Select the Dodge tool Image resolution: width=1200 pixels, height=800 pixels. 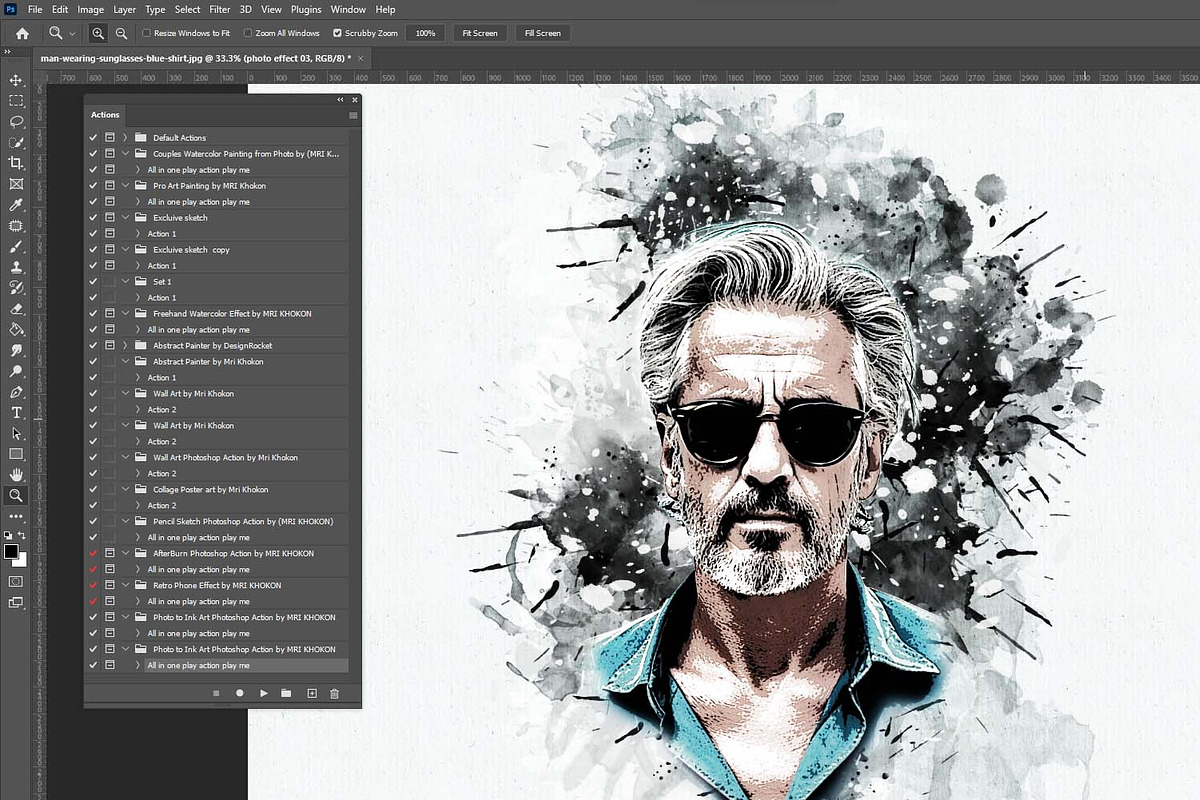(16, 371)
